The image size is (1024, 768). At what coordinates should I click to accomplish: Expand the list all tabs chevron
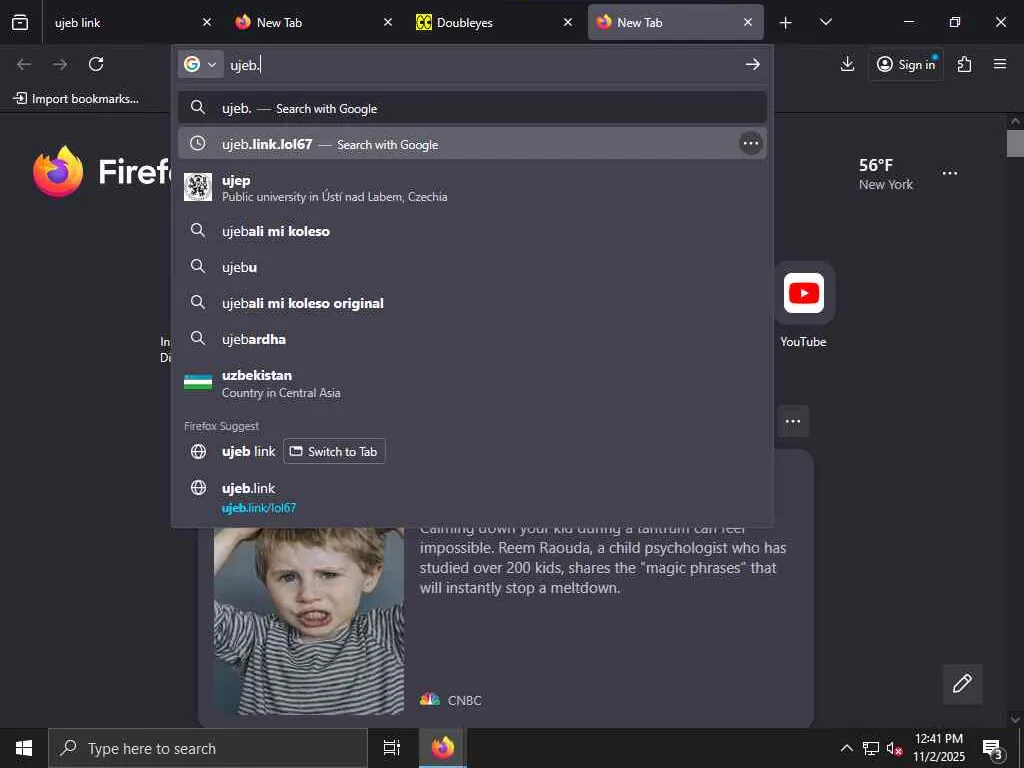point(825,22)
